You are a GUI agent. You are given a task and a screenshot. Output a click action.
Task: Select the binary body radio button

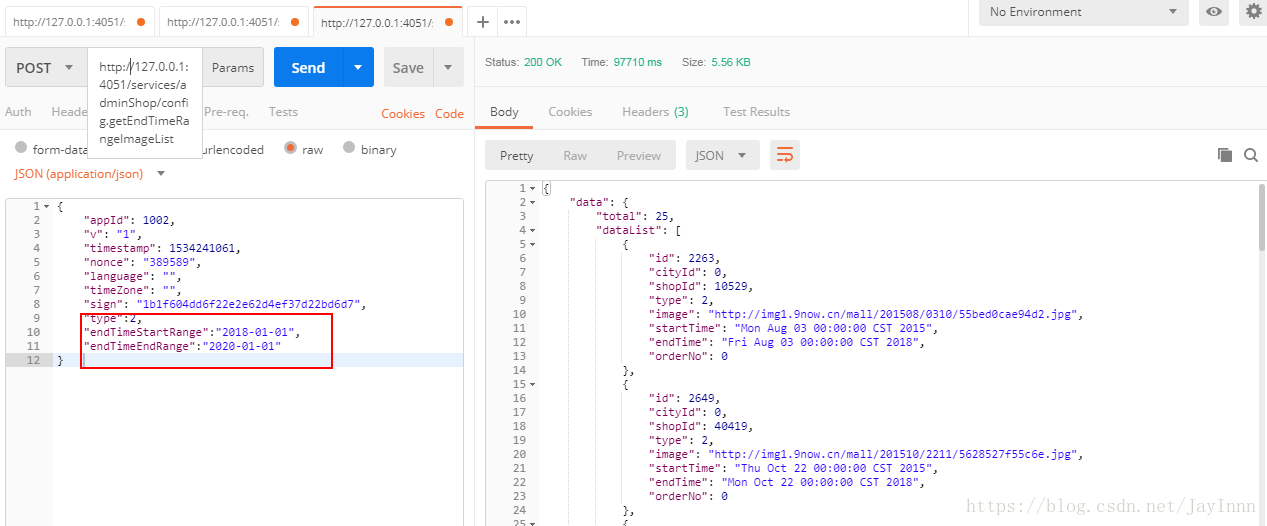click(x=349, y=148)
